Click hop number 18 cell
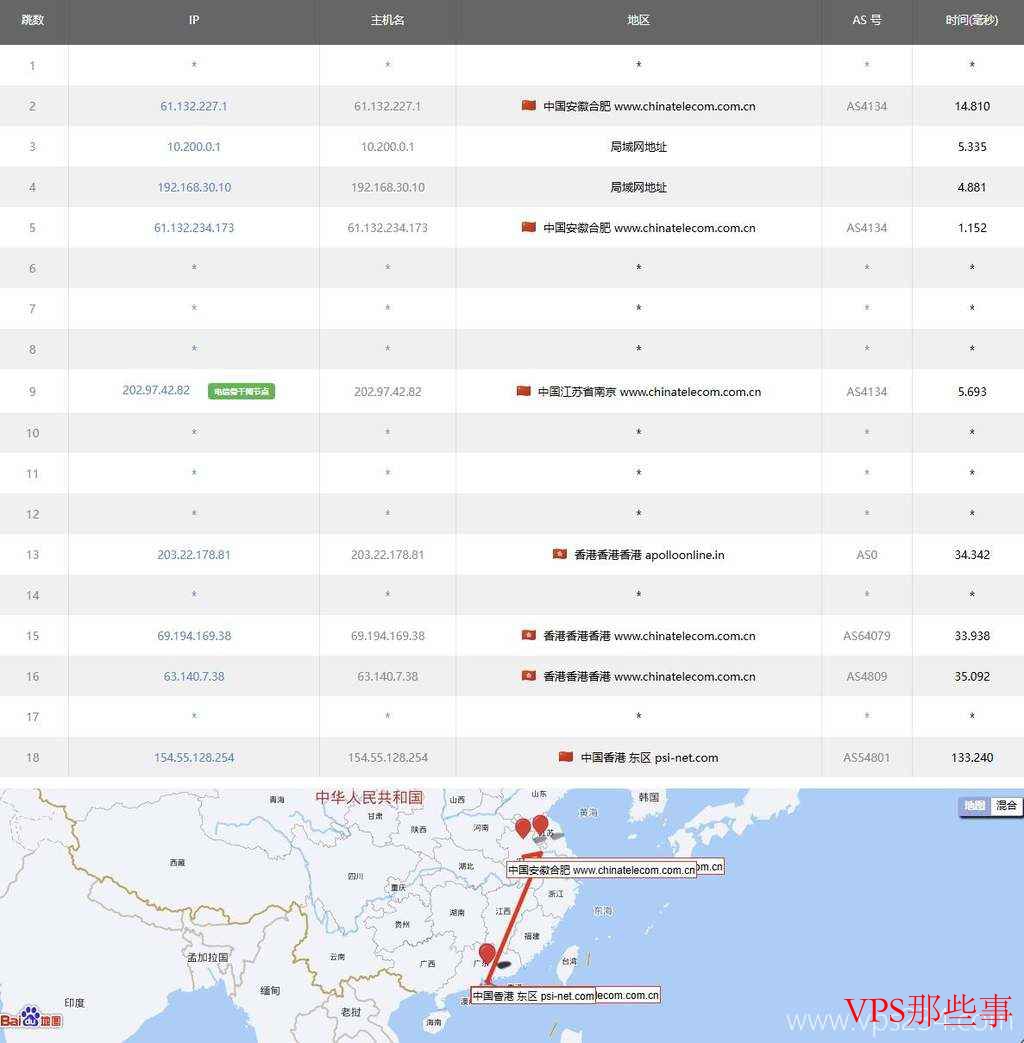The height and width of the screenshot is (1043, 1024). point(33,758)
